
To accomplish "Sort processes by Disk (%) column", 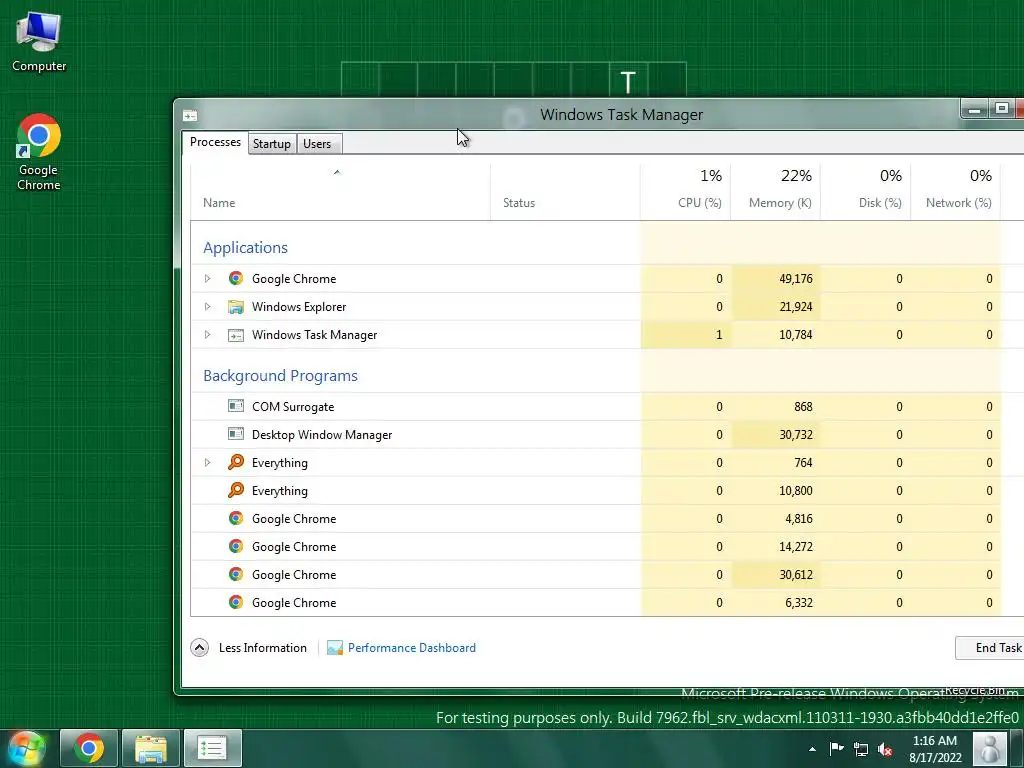I will 865,191.
